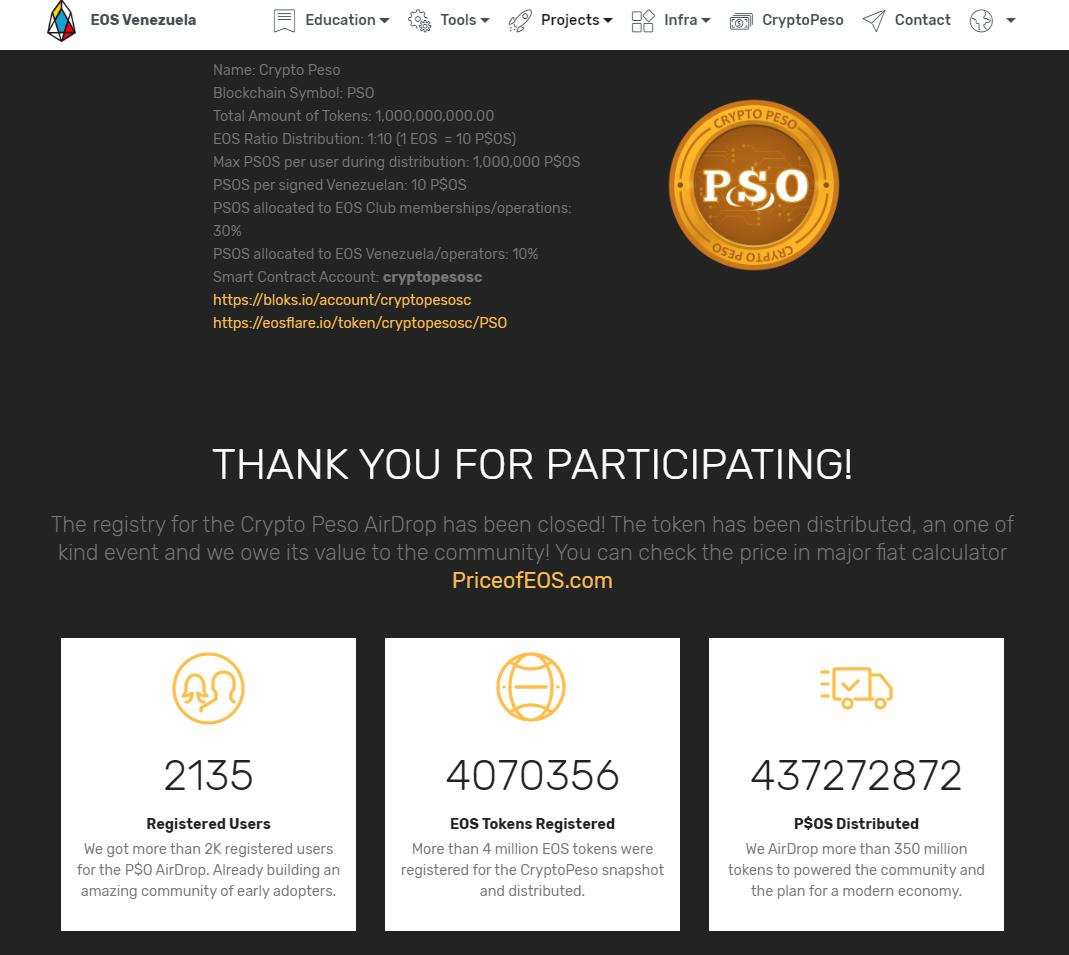Screen dimensions: 1069x955
Task: Click the Education book icon
Action: click(284, 20)
